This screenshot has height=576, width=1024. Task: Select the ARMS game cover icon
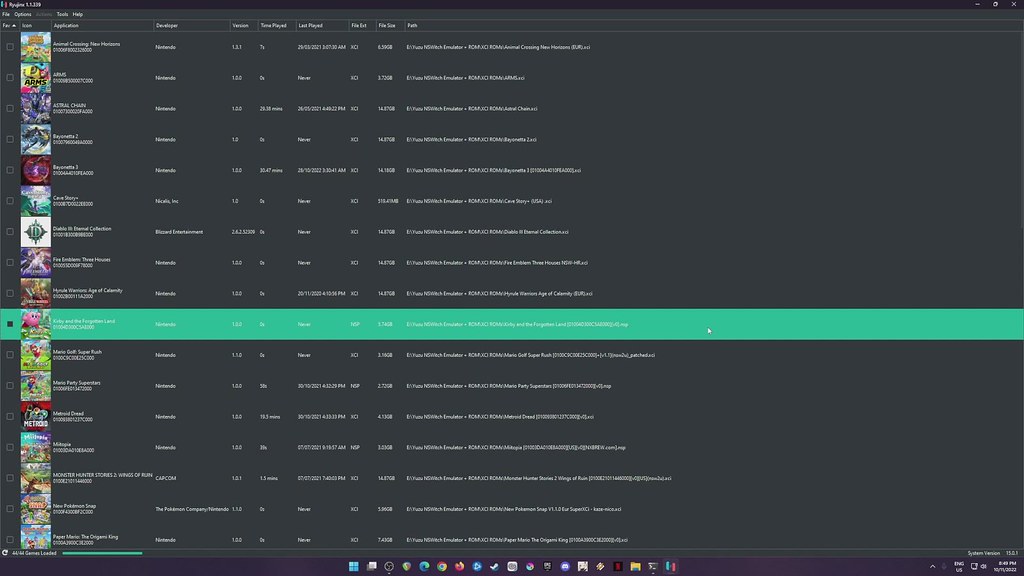tap(35, 78)
